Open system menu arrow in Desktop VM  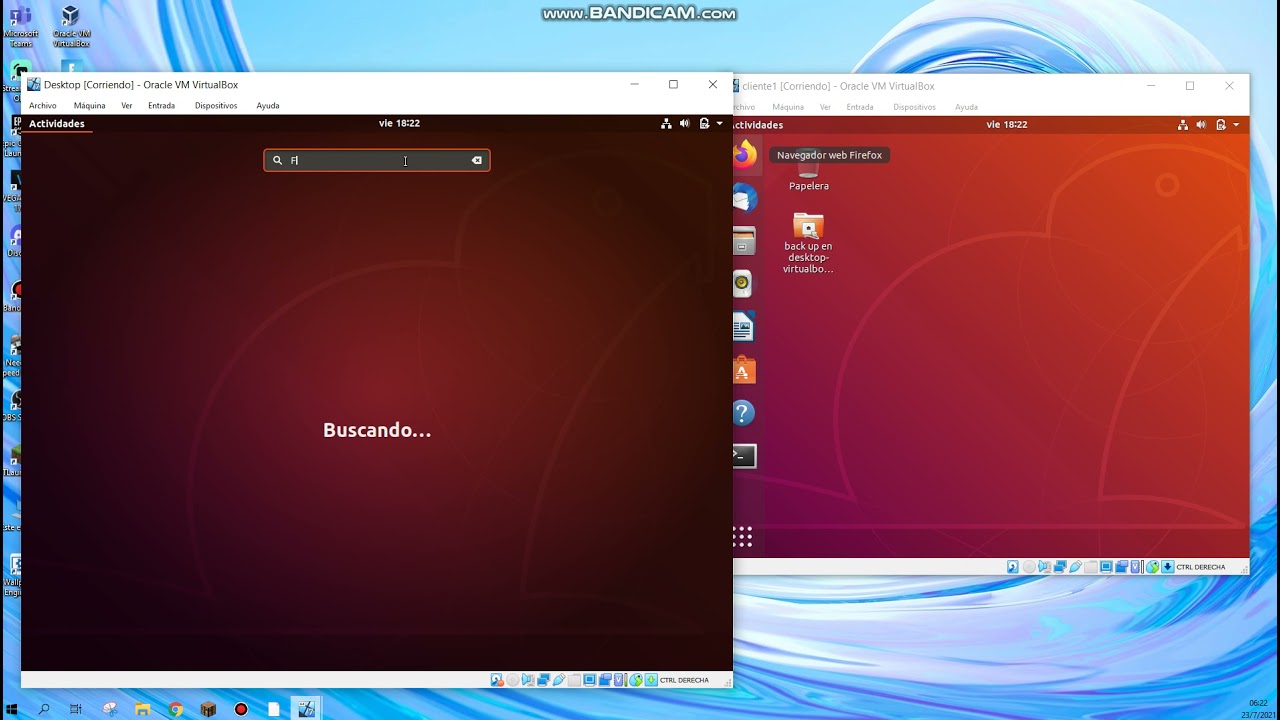(719, 124)
